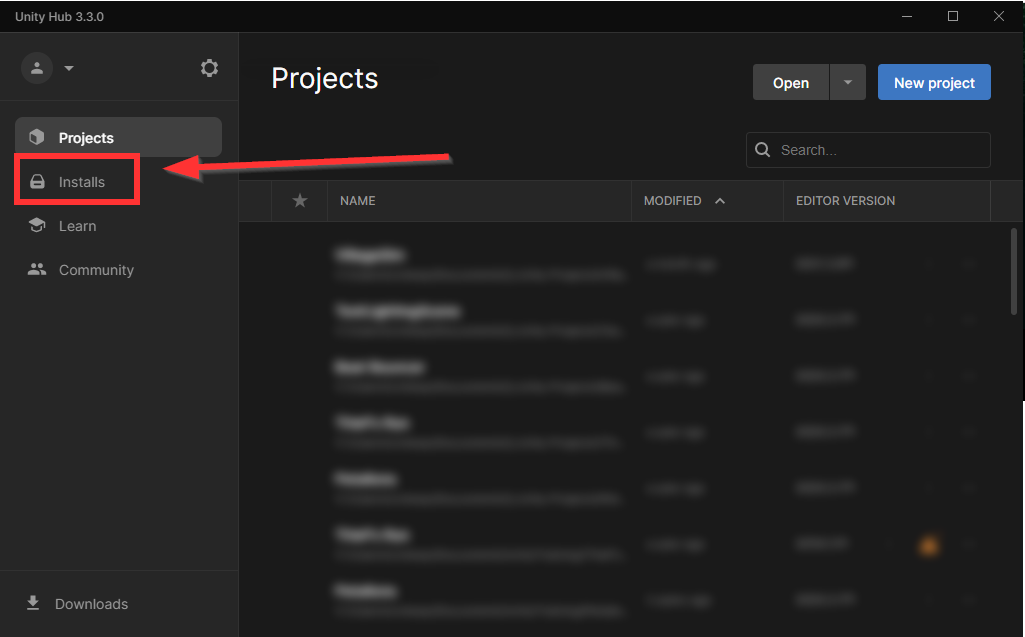Click the orange warning icon in the project row
The image size is (1025, 637).
[x=928, y=545]
